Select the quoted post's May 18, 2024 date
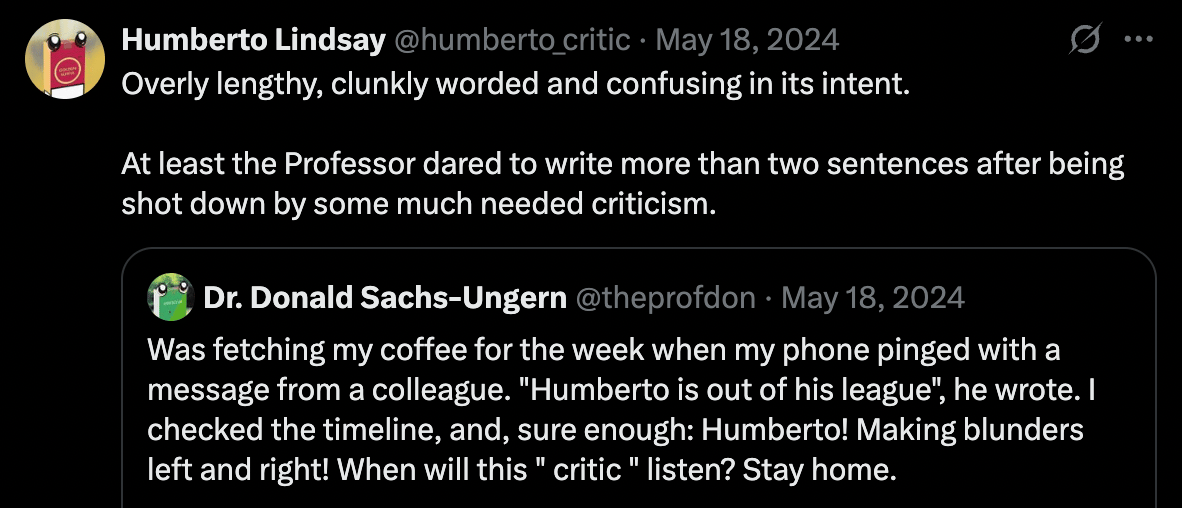The width and height of the screenshot is (1182, 508). (x=873, y=298)
